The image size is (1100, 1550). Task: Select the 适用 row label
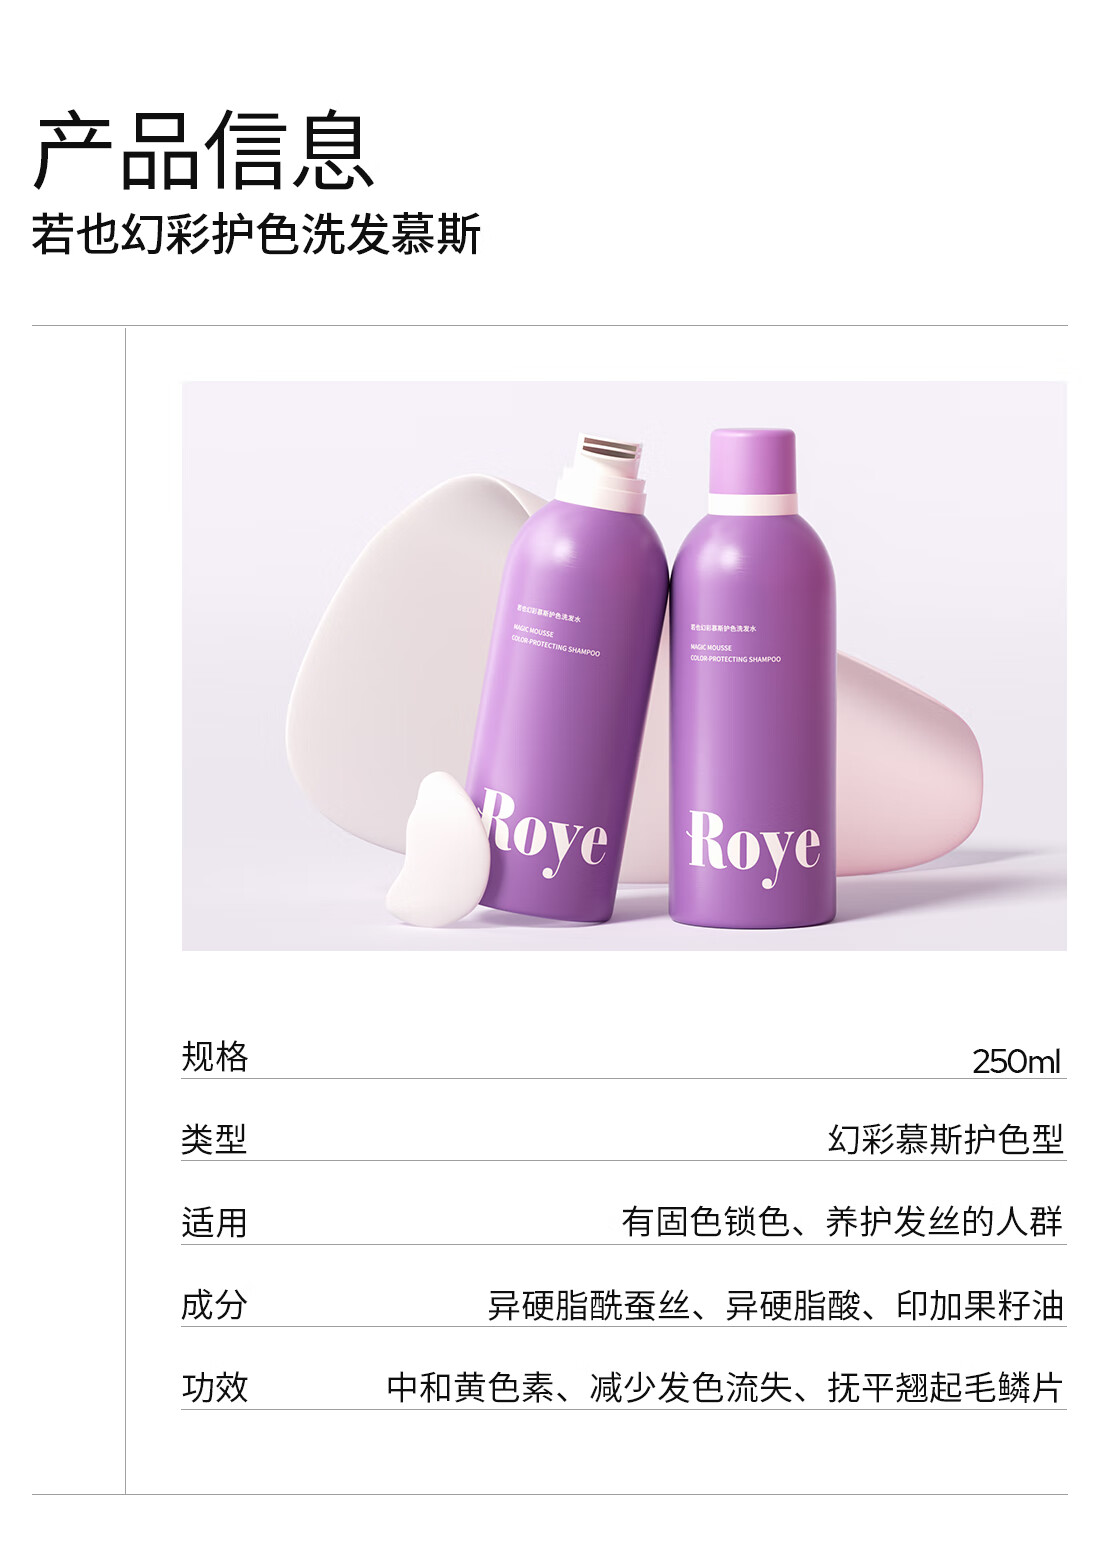(x=214, y=1222)
